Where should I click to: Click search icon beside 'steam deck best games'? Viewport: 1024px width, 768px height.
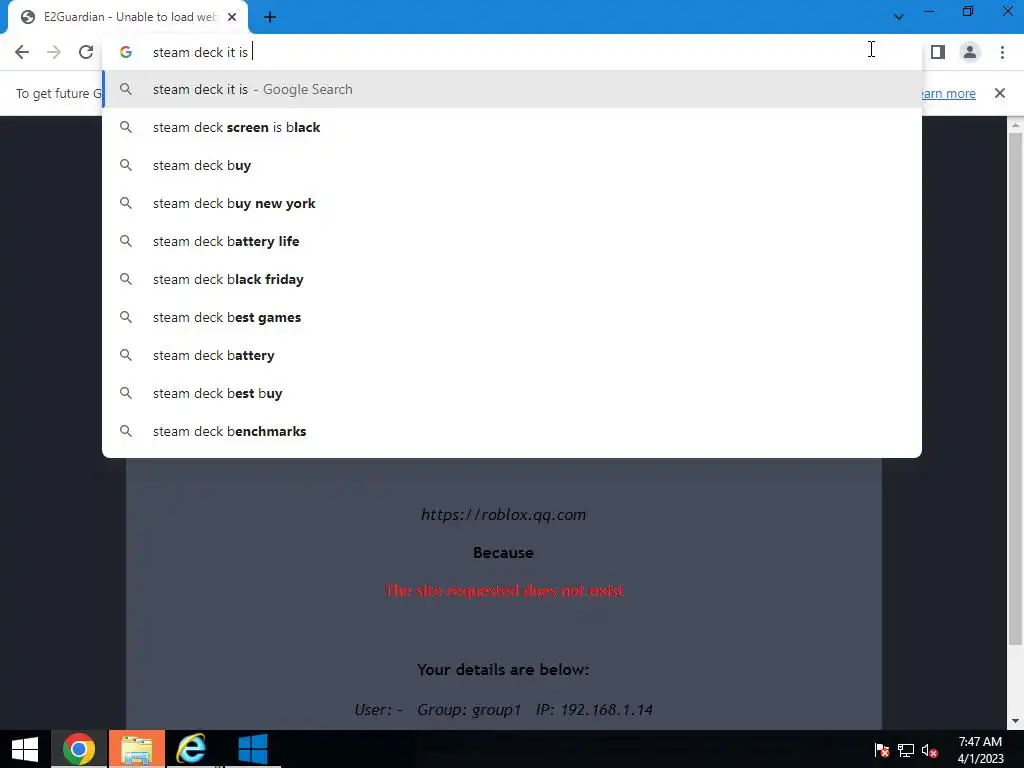click(x=126, y=317)
